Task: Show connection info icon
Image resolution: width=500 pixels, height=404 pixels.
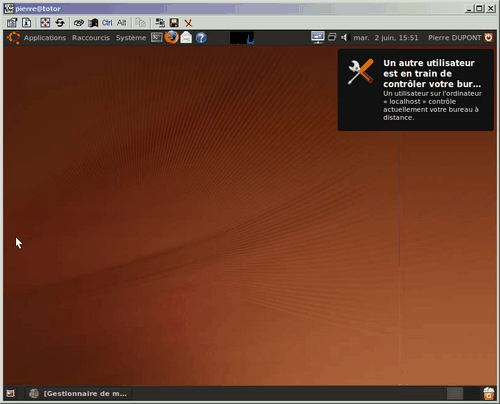Action: coord(26,23)
